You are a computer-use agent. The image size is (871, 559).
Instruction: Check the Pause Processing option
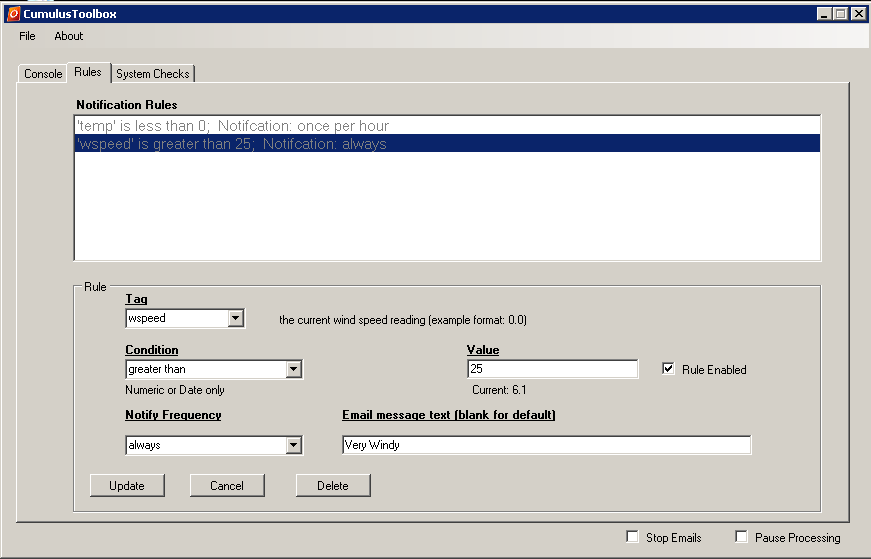[x=741, y=537]
